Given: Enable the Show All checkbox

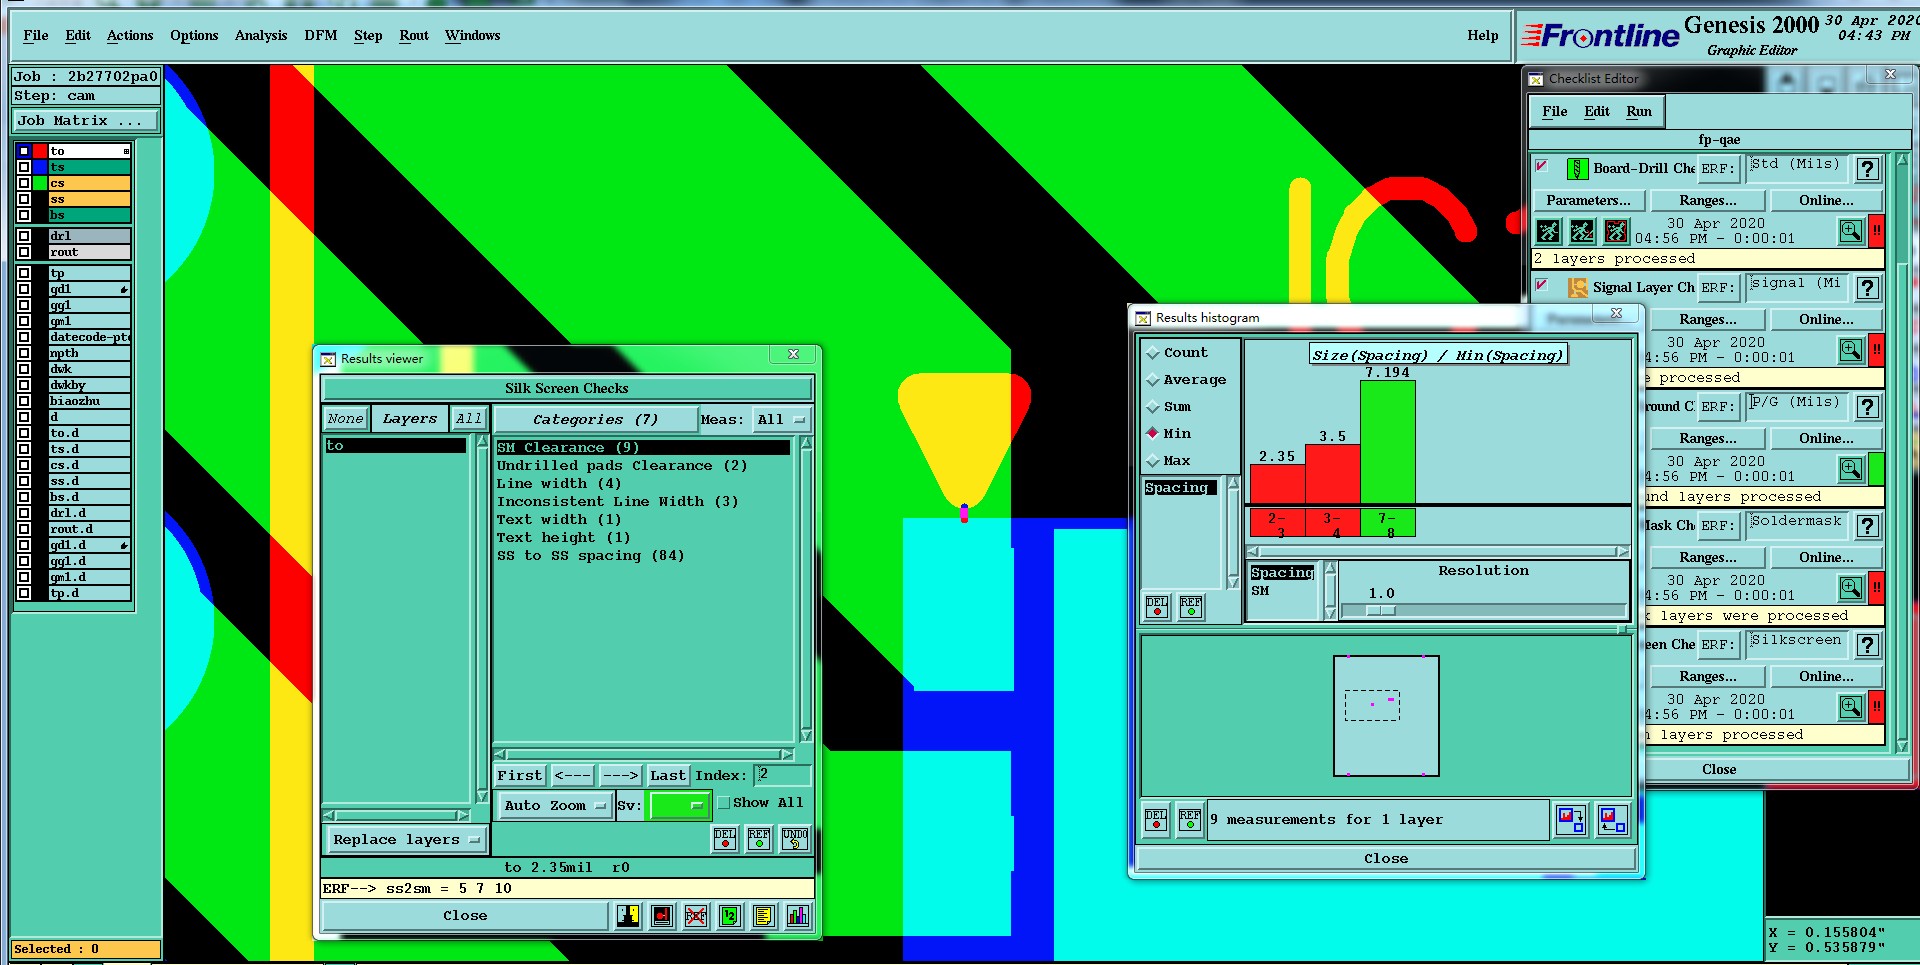Looking at the screenshot, I should (x=724, y=803).
